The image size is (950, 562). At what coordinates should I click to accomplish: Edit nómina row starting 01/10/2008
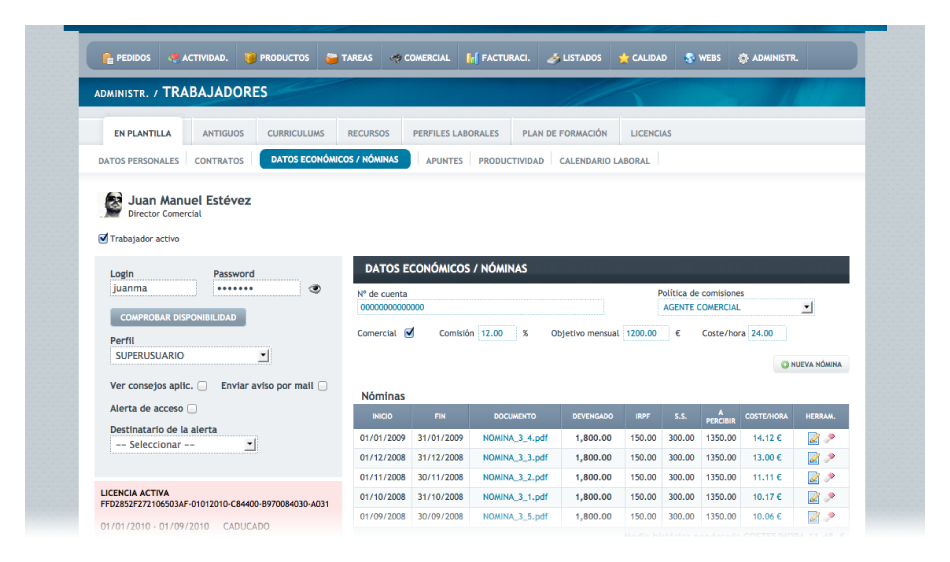coord(813,497)
